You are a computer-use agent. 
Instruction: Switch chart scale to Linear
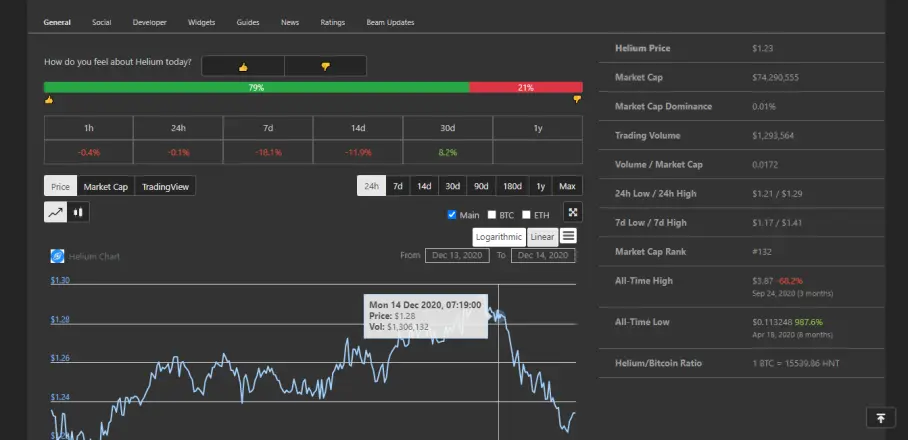point(542,237)
